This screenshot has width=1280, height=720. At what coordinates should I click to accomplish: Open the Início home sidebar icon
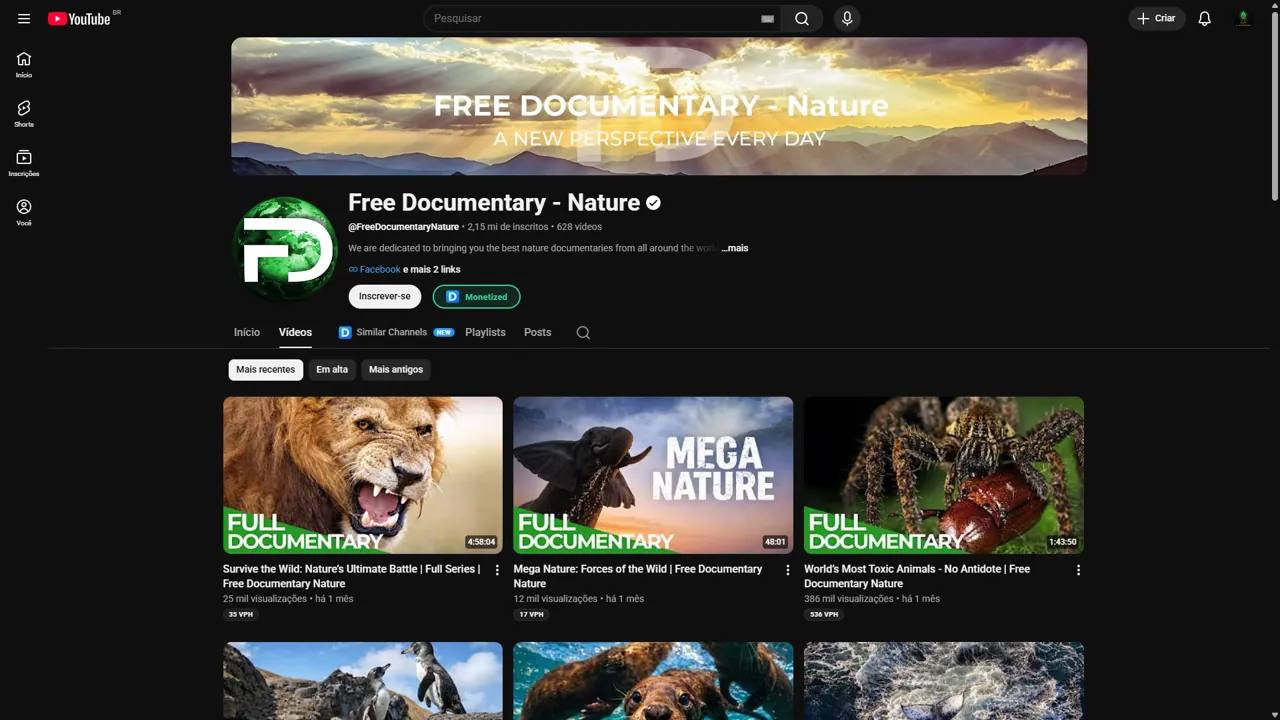pyautogui.click(x=24, y=65)
